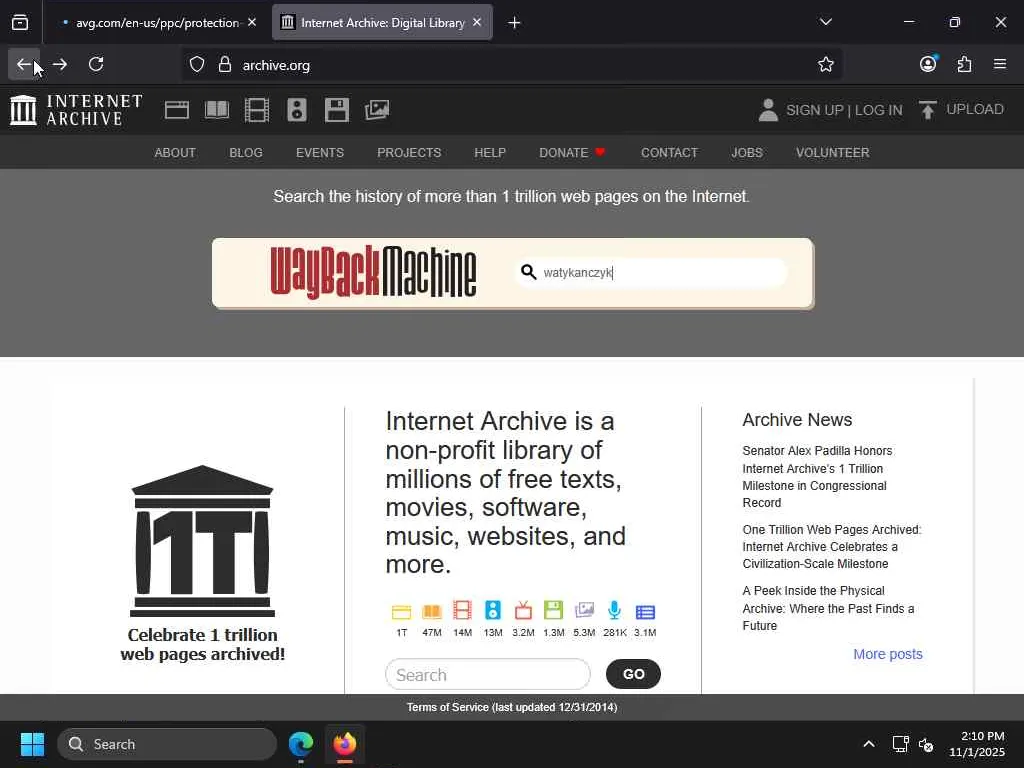Screen dimensions: 1024x768
Task: Open the VOLUNTEER menu item
Action: pos(832,153)
